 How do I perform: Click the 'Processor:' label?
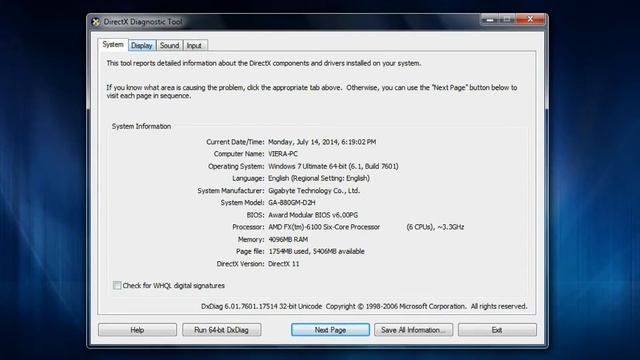[248, 227]
